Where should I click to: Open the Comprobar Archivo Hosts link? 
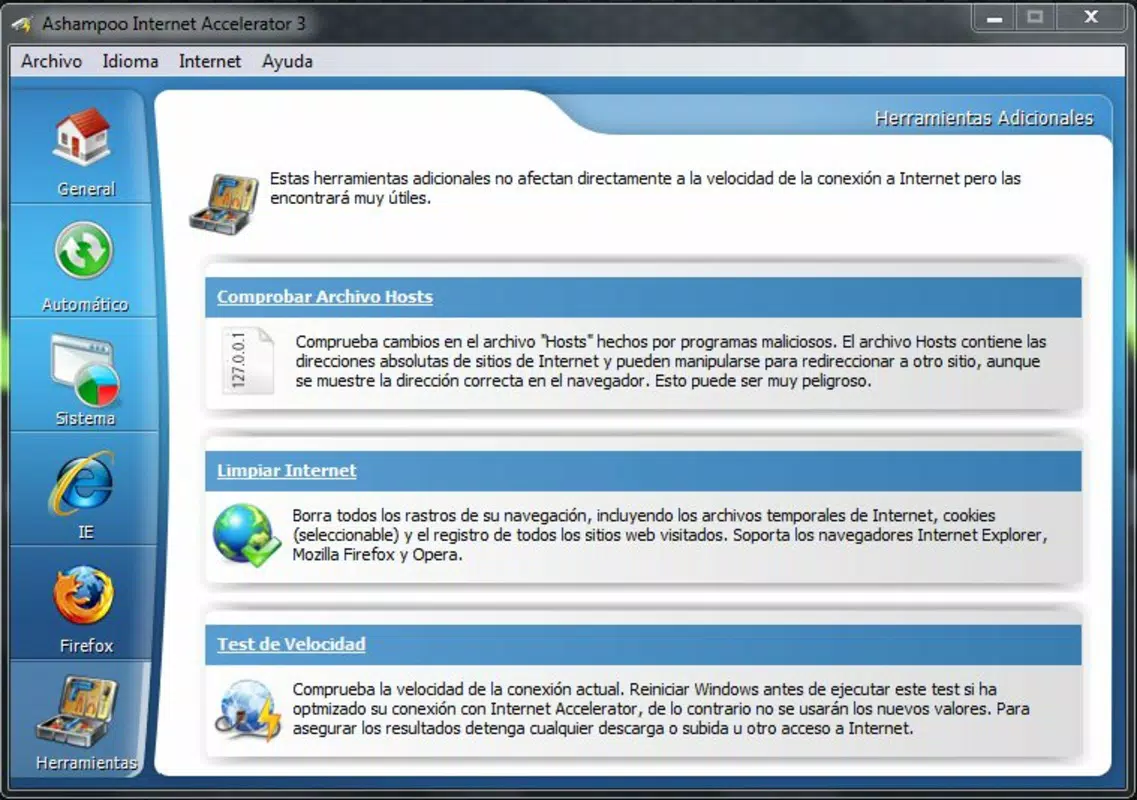point(325,297)
